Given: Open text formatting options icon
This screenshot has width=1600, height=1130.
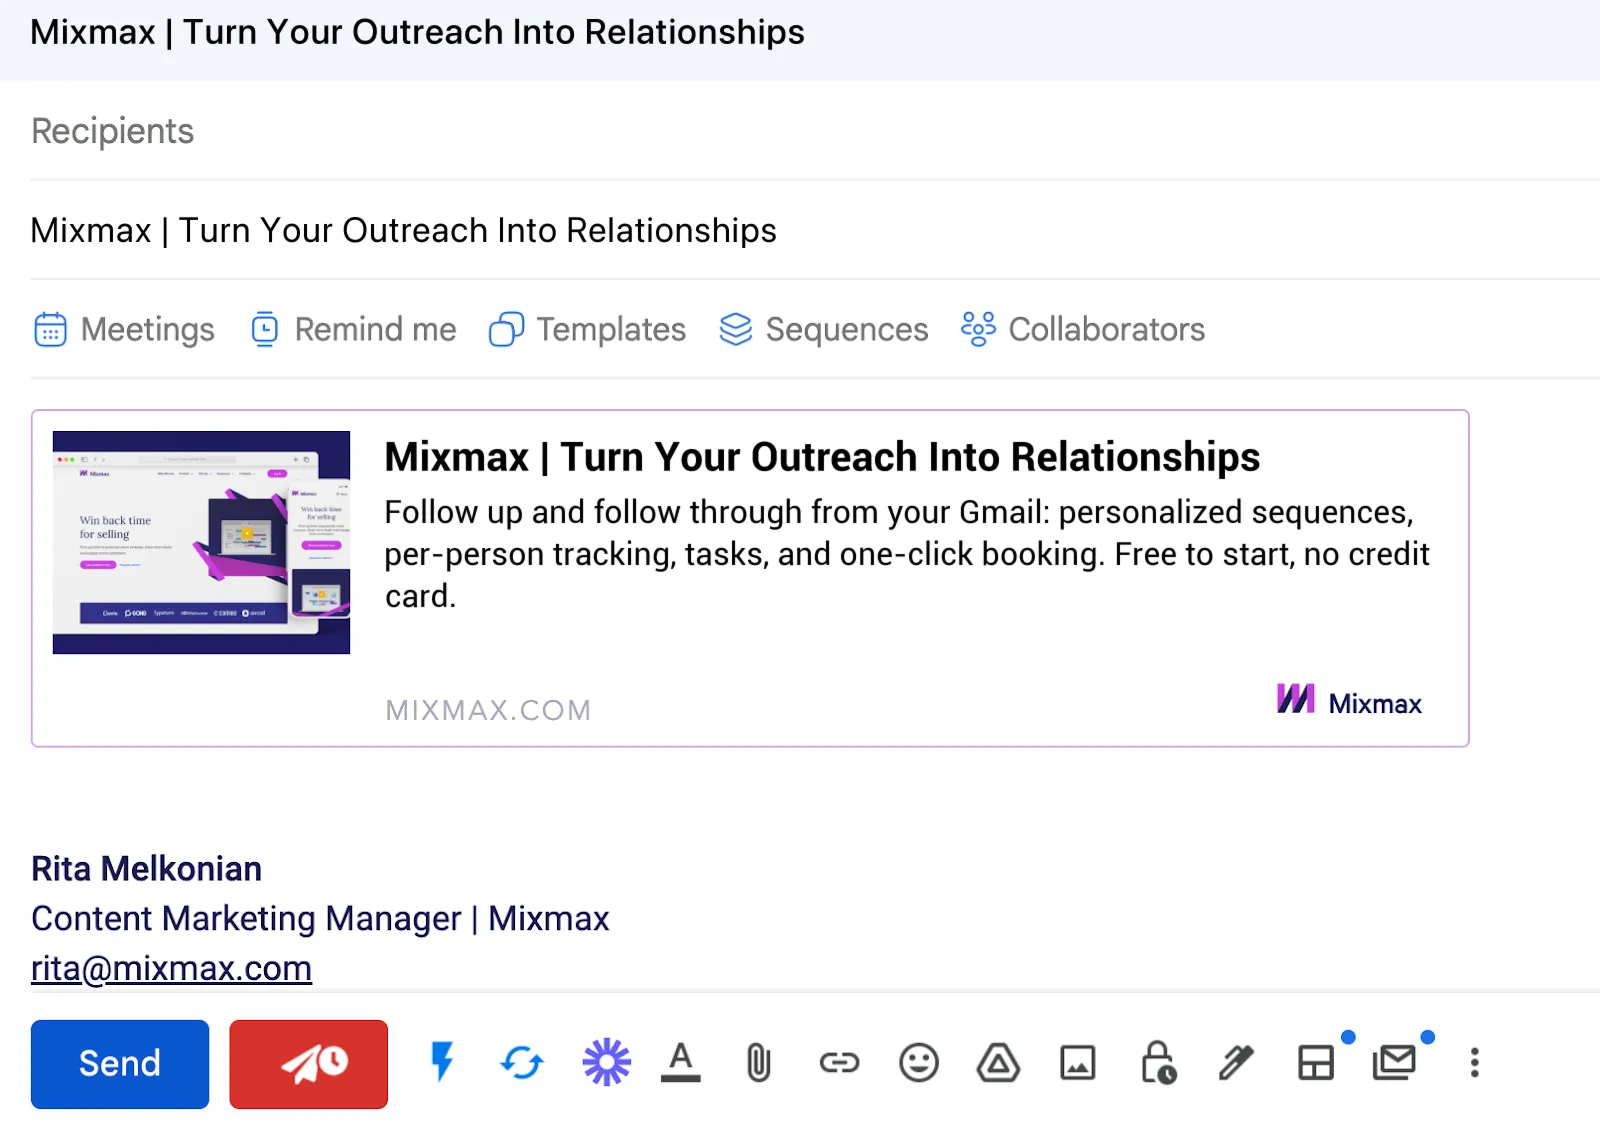Looking at the screenshot, I should click(x=681, y=1062).
